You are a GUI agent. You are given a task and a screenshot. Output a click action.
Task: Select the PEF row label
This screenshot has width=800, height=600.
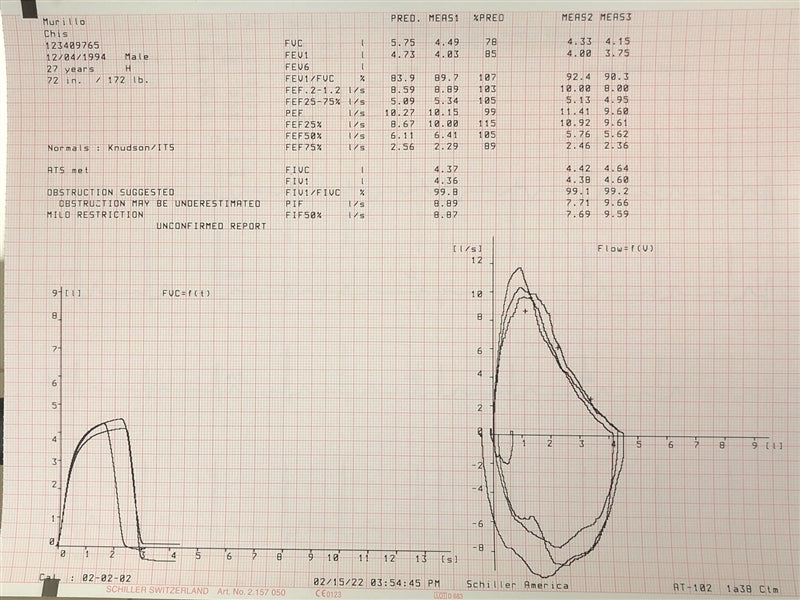click(x=294, y=113)
